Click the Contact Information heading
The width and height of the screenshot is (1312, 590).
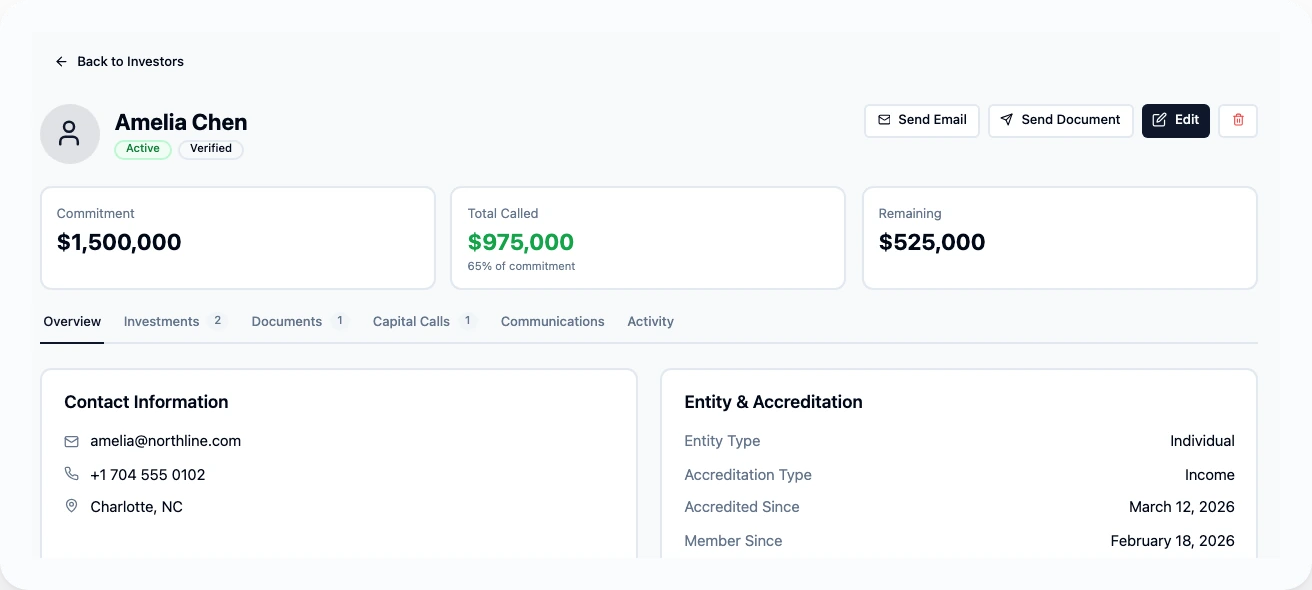(146, 402)
